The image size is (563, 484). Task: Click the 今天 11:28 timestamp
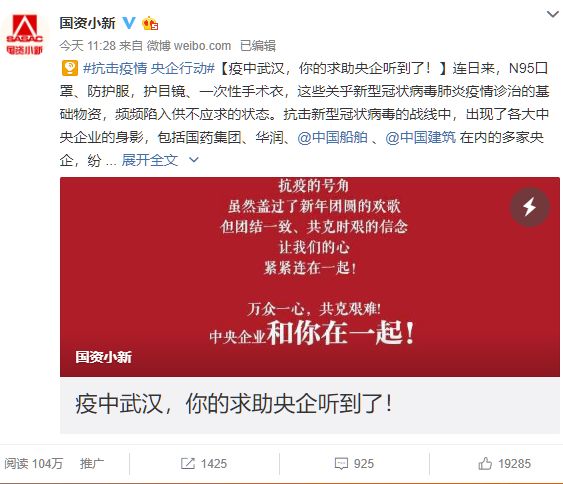pos(88,46)
